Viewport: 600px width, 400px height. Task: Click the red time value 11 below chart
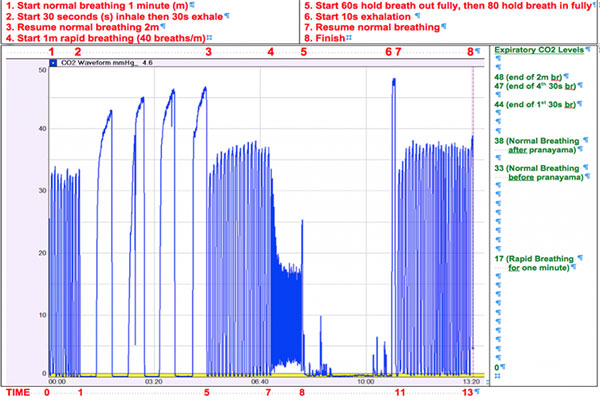[x=401, y=393]
